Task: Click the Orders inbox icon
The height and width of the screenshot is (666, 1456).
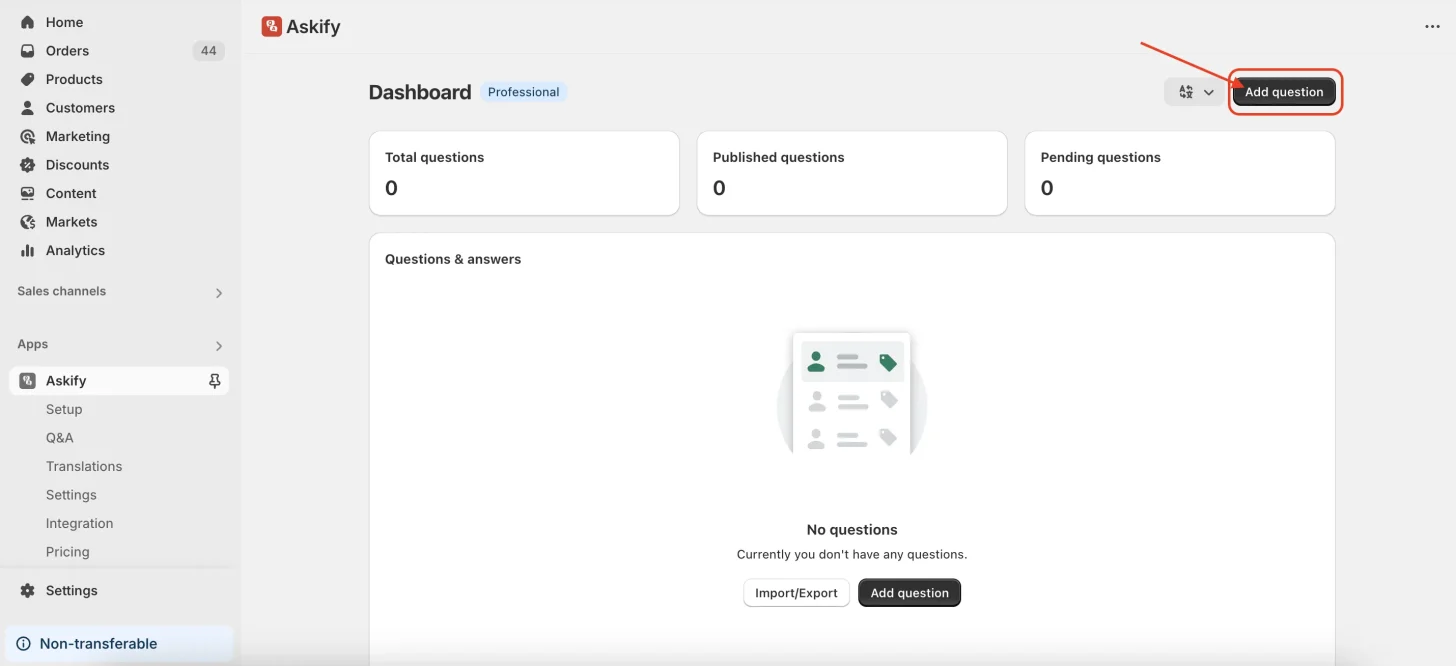Action: (x=28, y=51)
